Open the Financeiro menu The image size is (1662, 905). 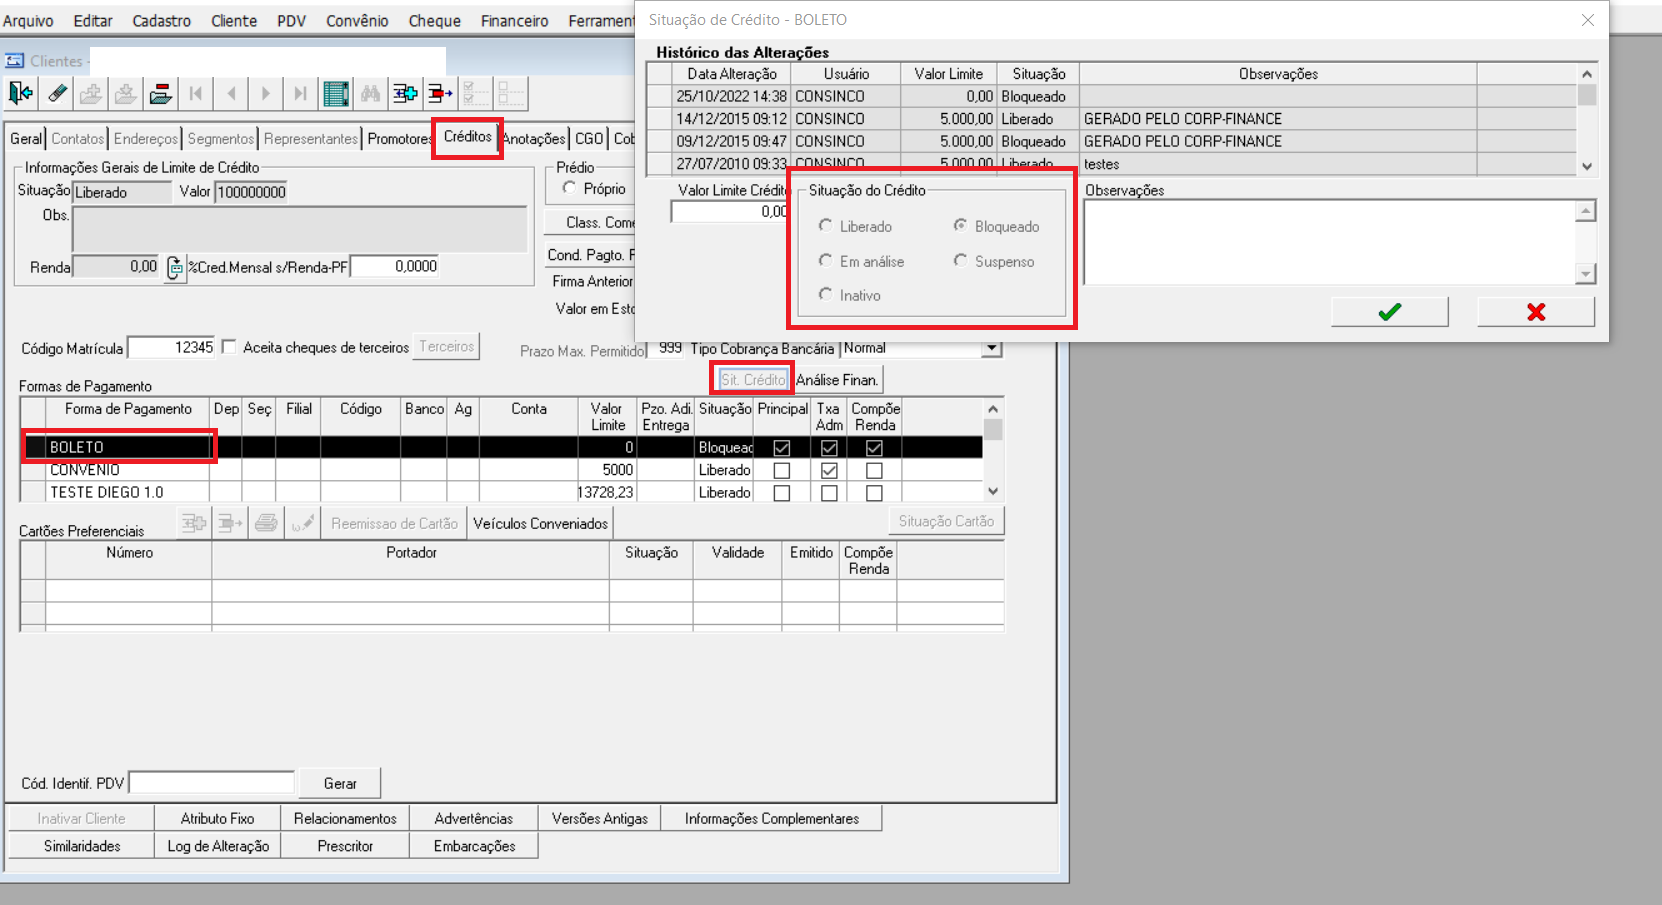click(x=514, y=20)
